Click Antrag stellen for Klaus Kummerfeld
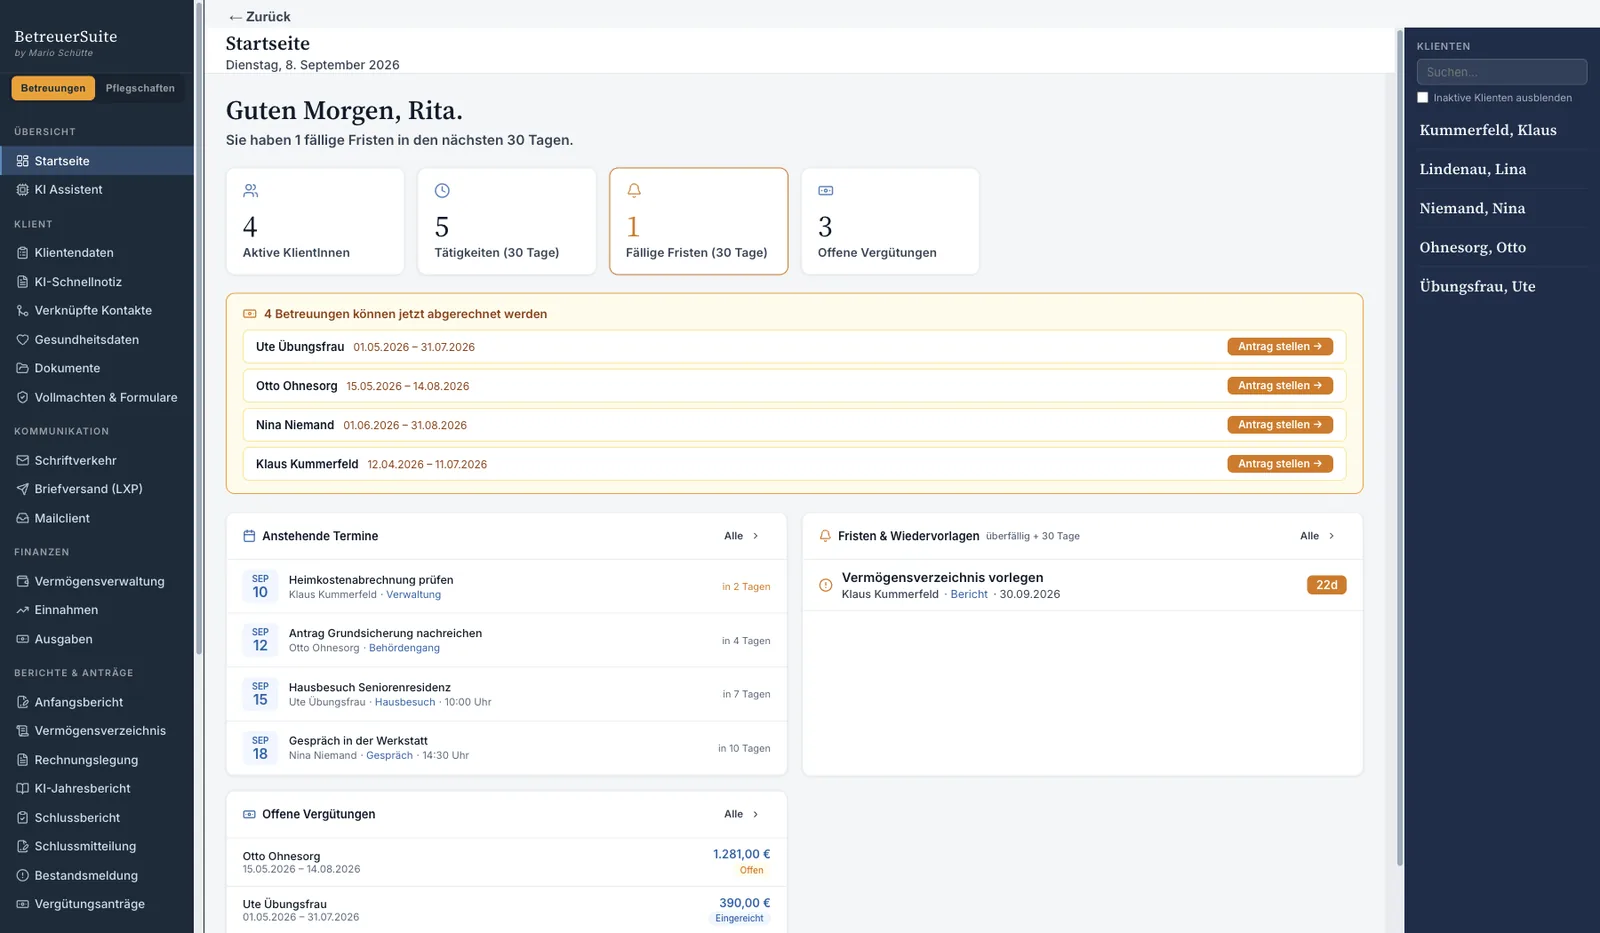 (x=1280, y=464)
